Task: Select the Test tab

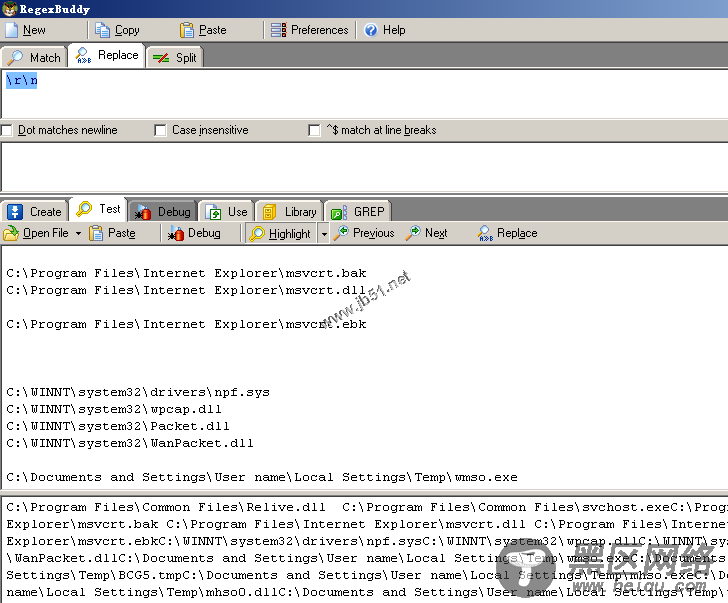Action: 98,209
